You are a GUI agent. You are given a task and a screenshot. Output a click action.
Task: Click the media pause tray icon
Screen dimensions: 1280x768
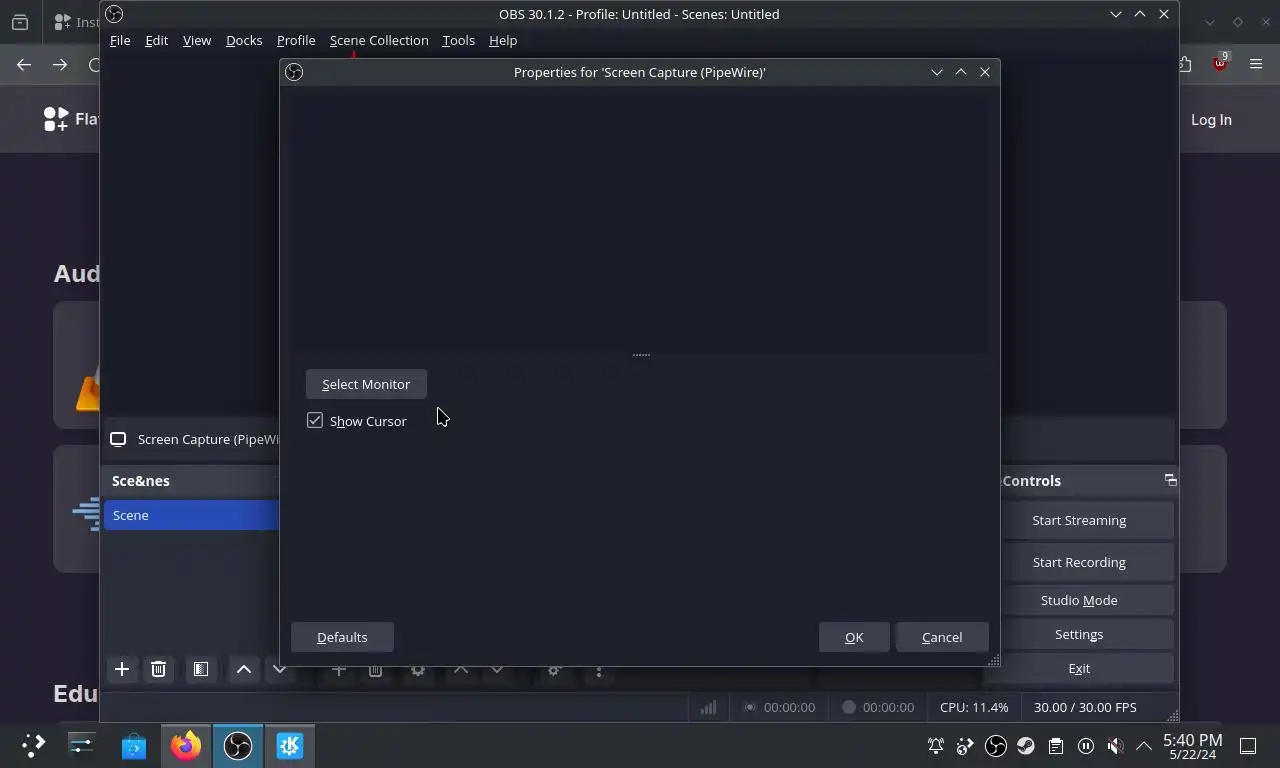[1086, 746]
